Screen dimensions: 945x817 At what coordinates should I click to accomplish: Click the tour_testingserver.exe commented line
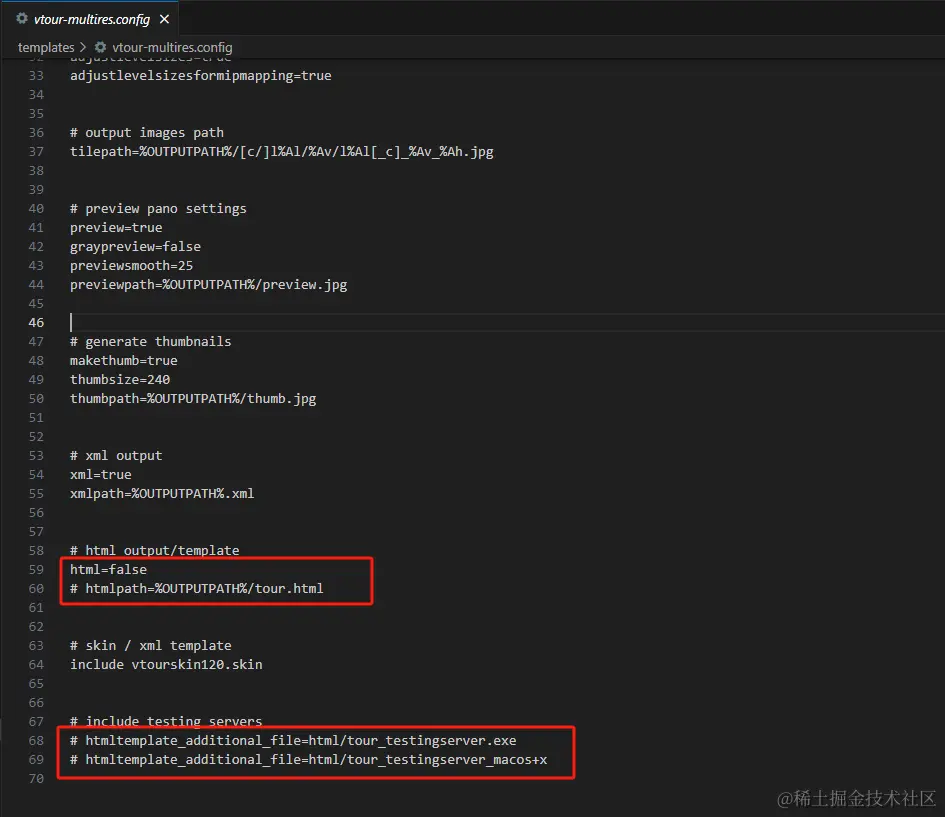[x=293, y=740]
